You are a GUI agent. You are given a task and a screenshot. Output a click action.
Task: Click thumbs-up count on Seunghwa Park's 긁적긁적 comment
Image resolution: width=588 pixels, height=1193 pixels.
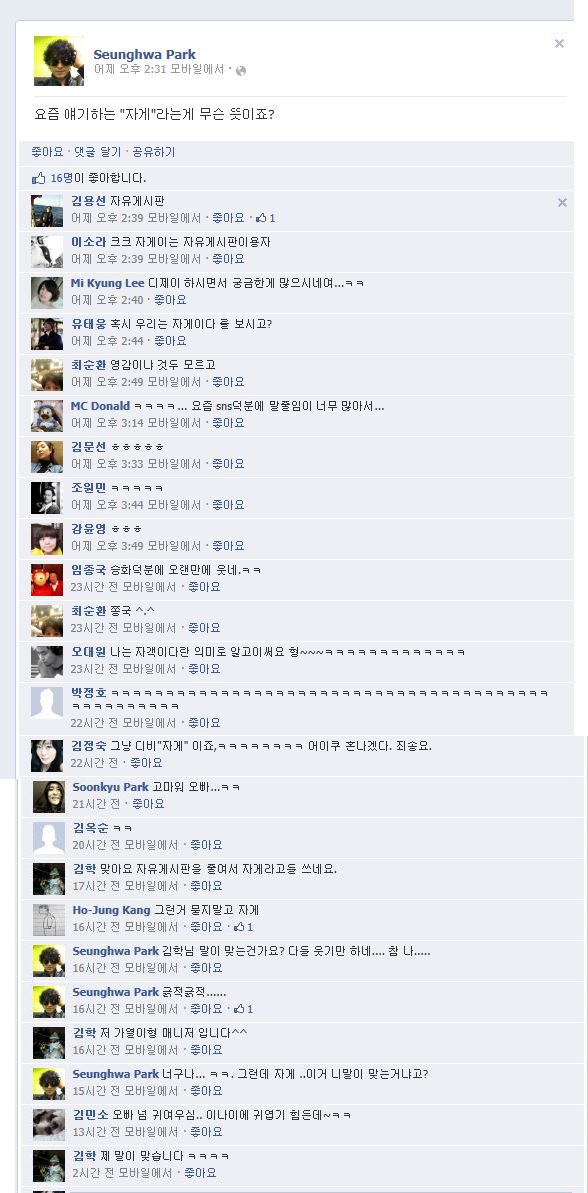[x=243, y=1010]
